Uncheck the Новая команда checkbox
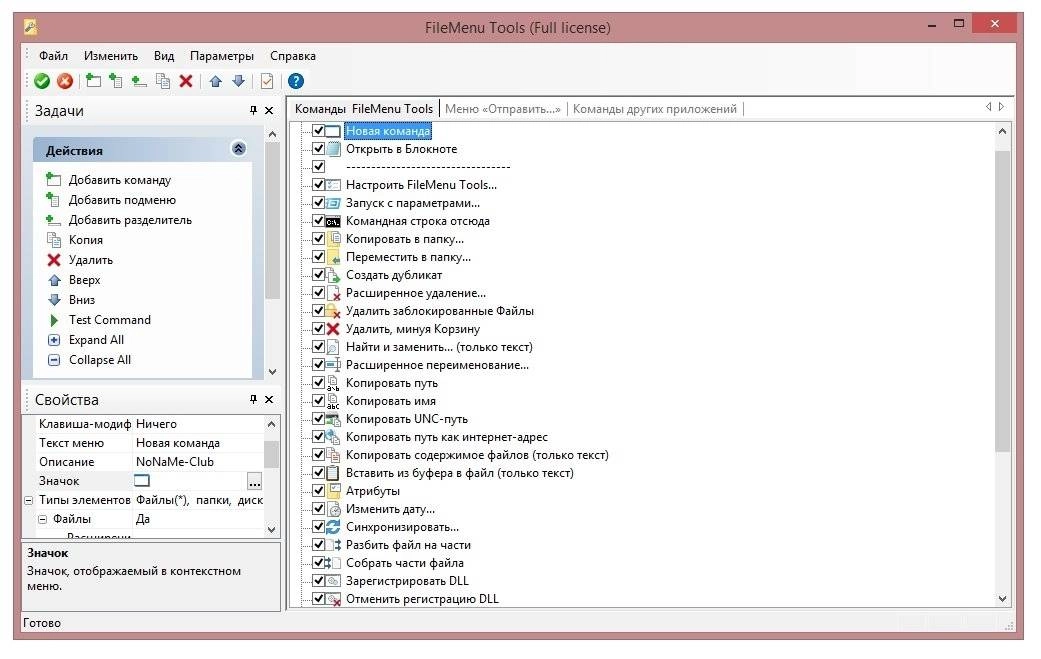 click(x=319, y=130)
